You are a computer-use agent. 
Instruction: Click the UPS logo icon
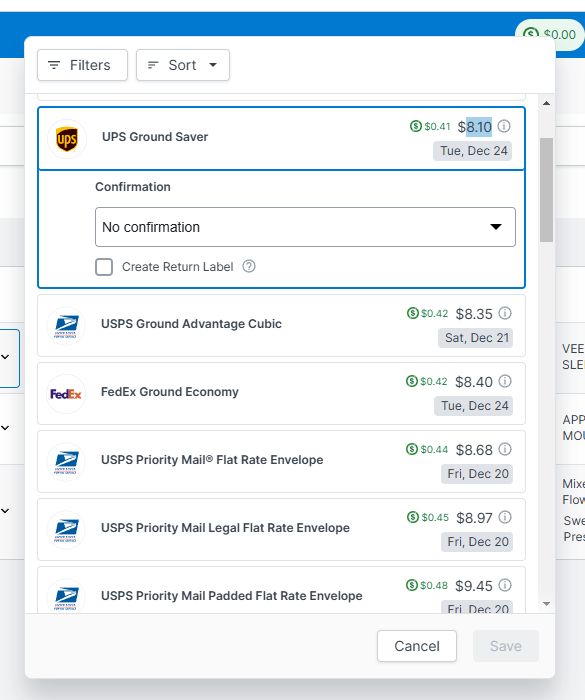pyautogui.click(x=67, y=139)
